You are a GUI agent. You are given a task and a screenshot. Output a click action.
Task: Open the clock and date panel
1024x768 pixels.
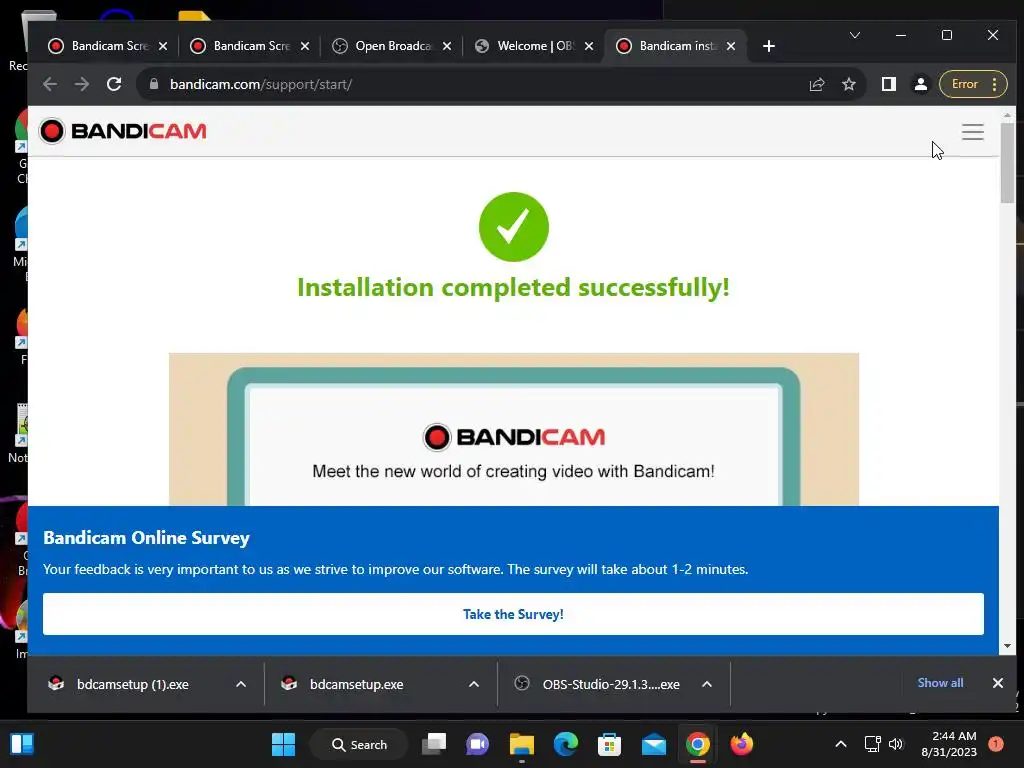coord(949,744)
